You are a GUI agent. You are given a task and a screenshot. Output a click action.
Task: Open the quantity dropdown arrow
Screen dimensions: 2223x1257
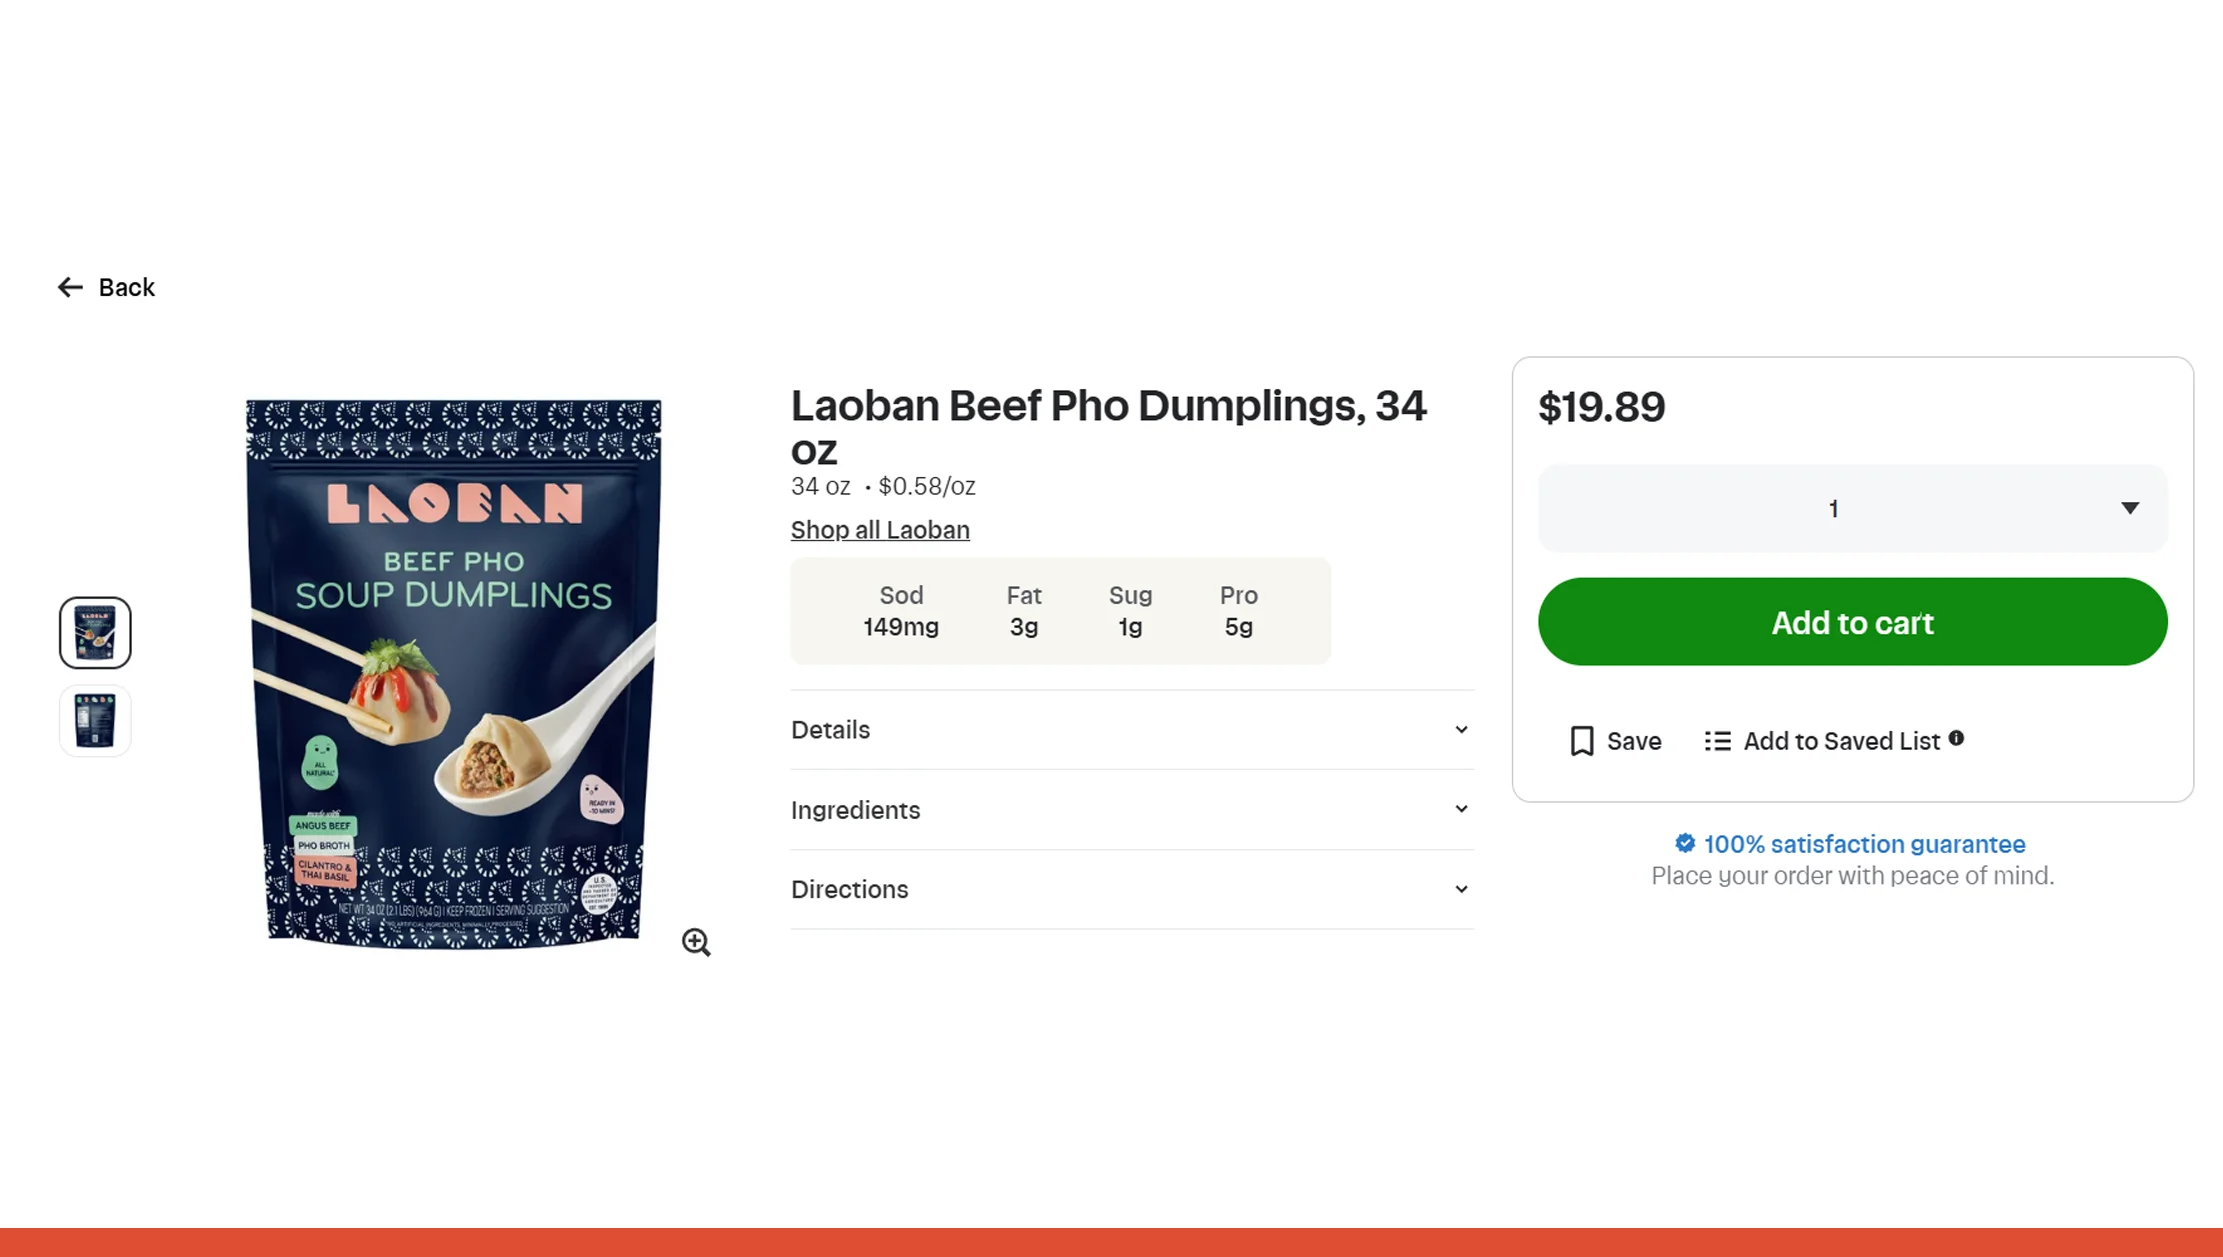2130,508
